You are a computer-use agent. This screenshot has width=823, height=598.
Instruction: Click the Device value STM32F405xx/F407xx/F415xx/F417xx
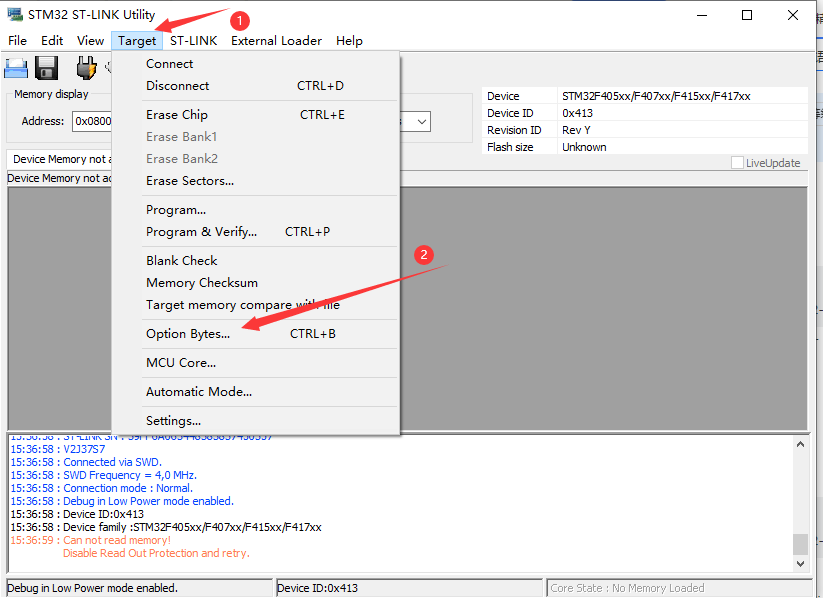(x=656, y=96)
